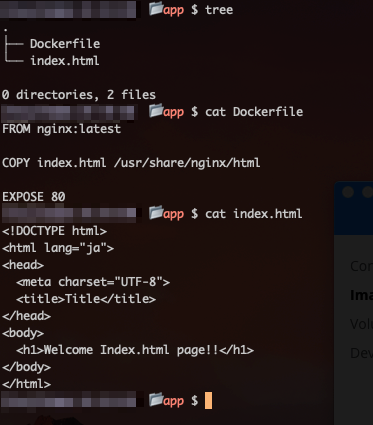
Task: Open the Containers item in background window
Action: point(361,266)
